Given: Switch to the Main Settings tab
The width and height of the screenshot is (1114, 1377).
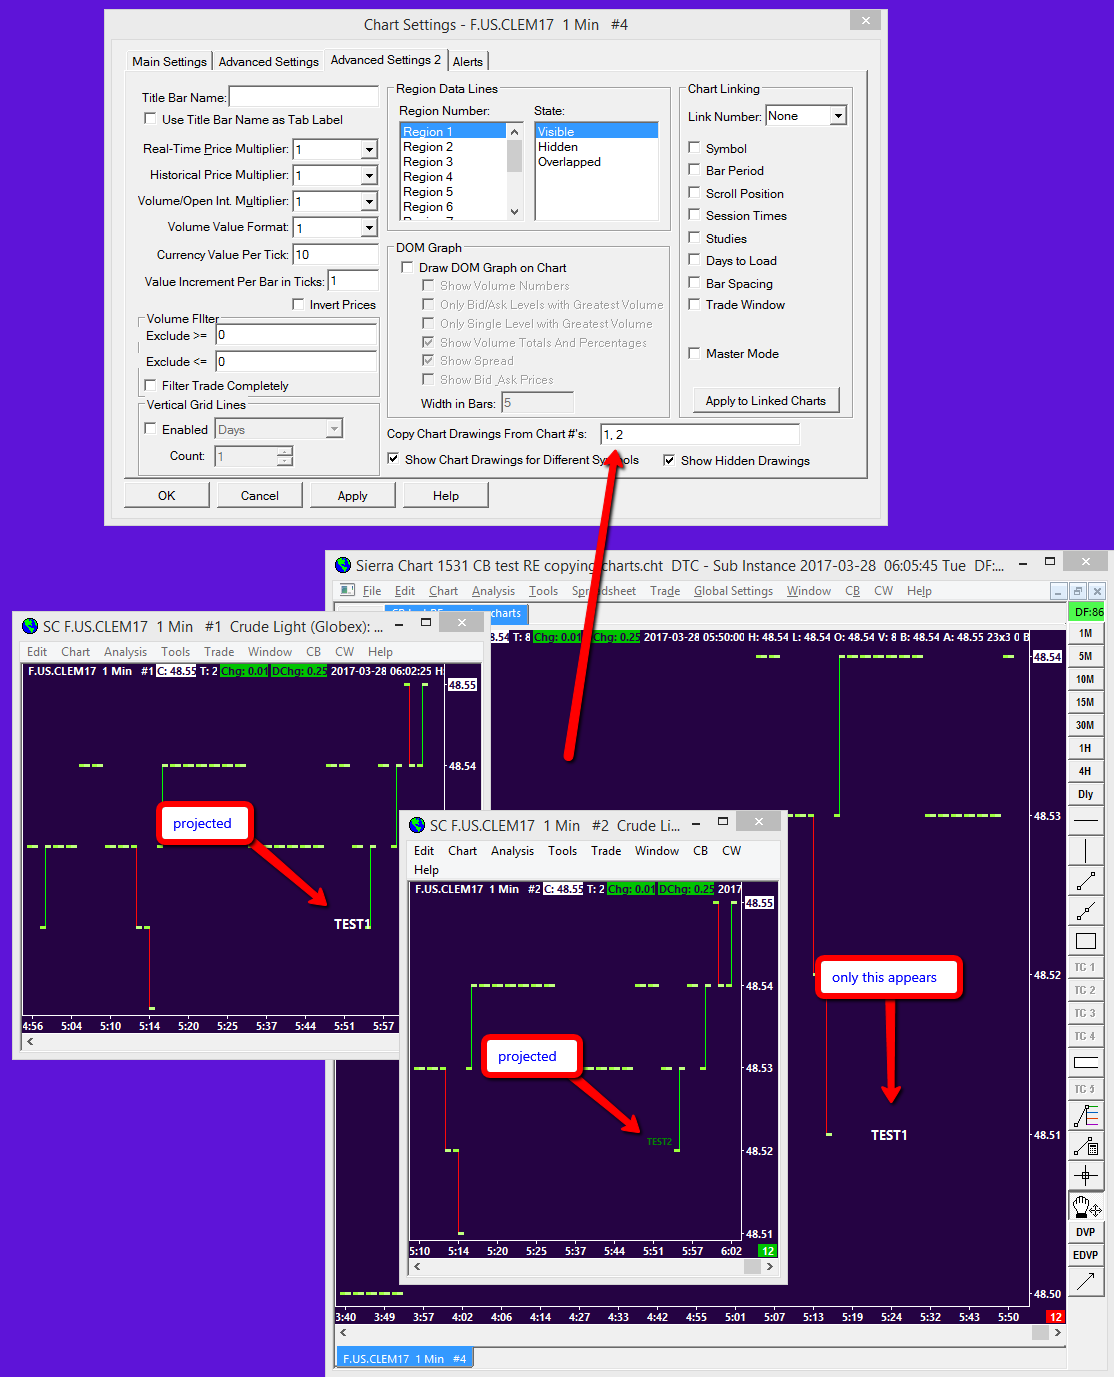Looking at the screenshot, I should [x=169, y=61].
